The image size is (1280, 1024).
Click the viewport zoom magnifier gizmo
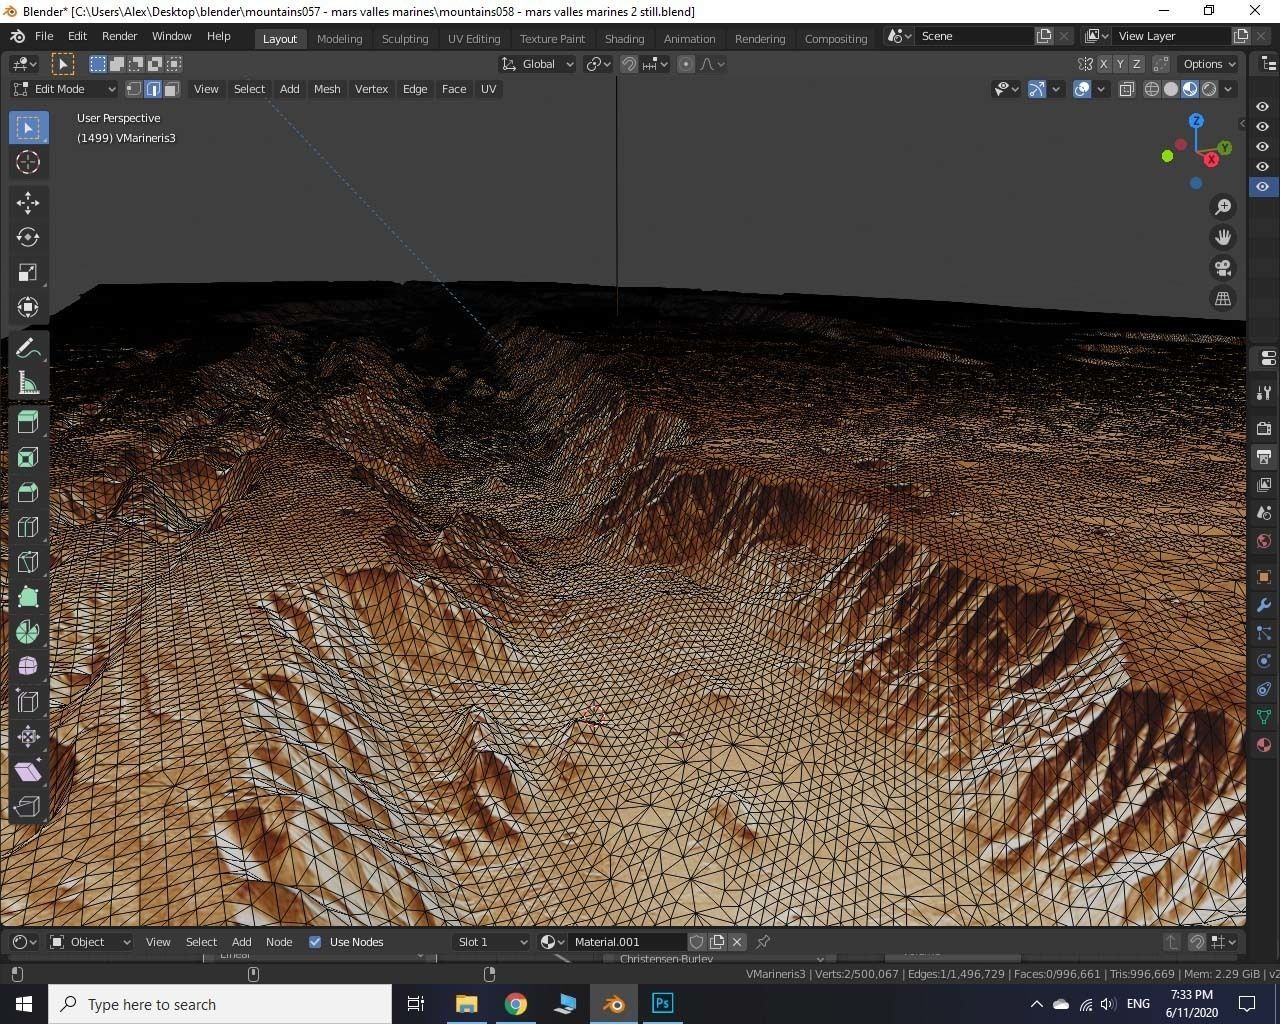[1222, 207]
